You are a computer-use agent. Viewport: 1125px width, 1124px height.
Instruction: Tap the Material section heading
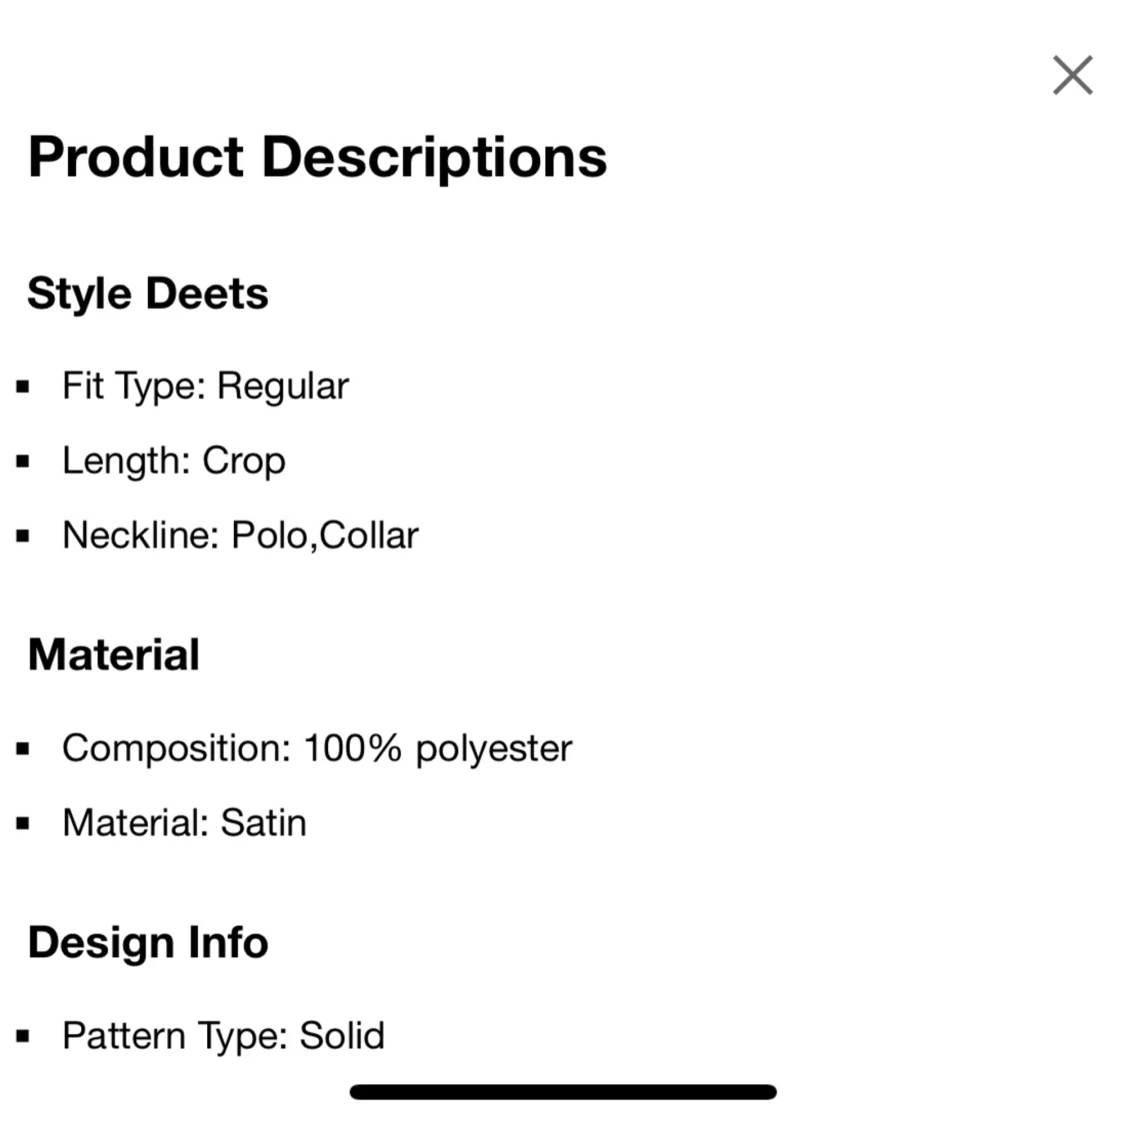(x=113, y=655)
